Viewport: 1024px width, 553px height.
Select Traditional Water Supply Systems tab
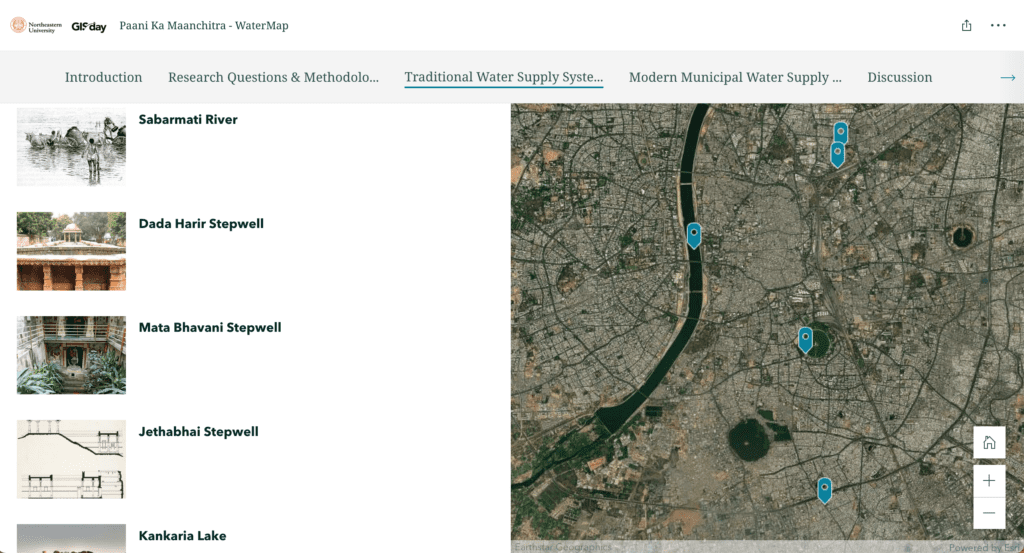click(x=504, y=77)
